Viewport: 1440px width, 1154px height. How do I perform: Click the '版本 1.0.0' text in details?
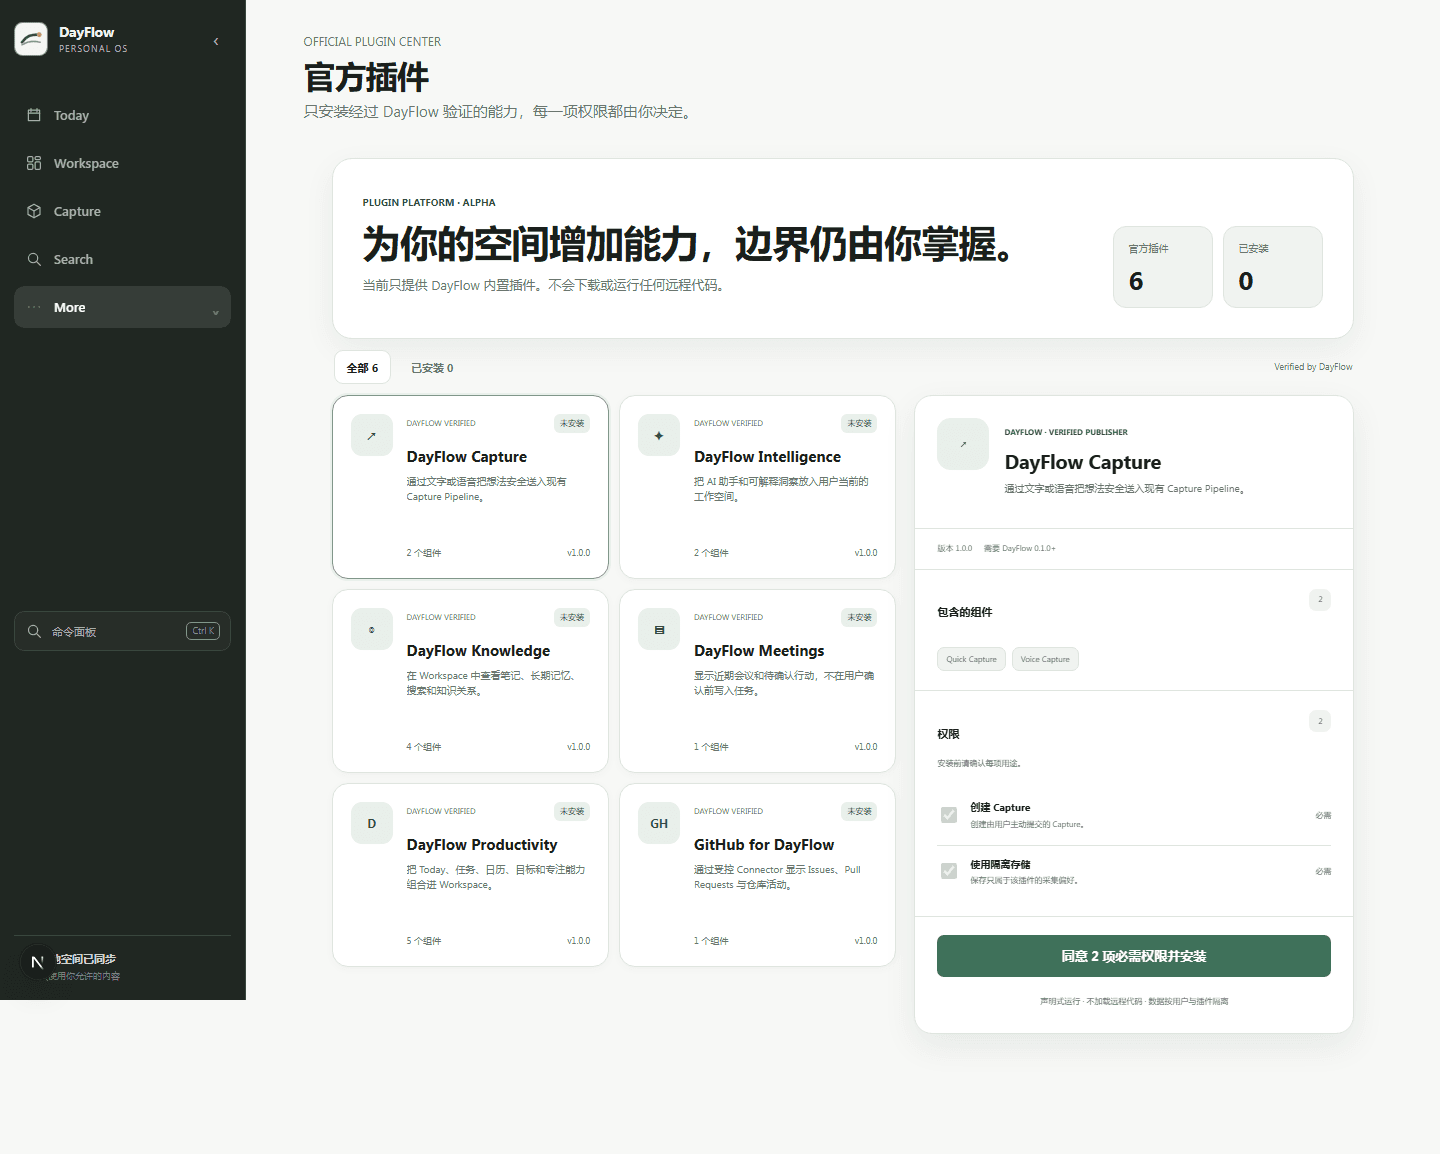(954, 549)
